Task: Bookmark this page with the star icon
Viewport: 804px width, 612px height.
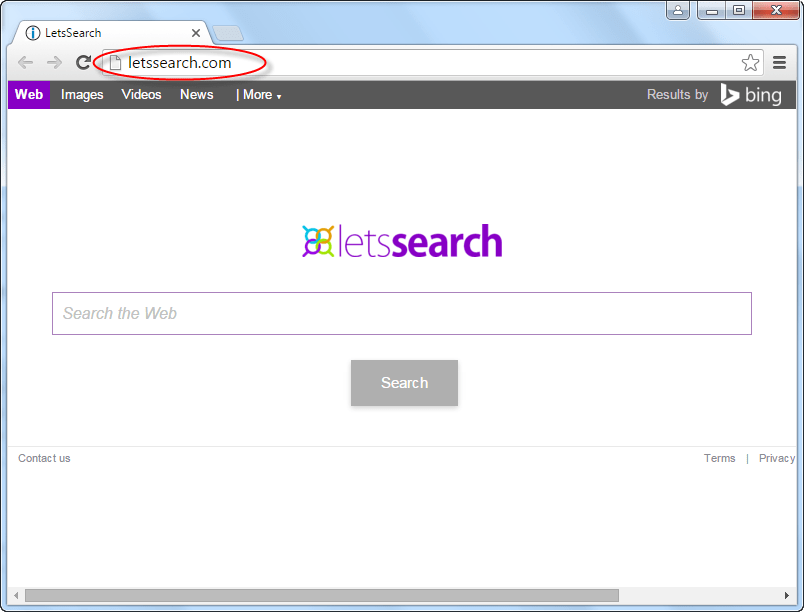Action: tap(750, 63)
